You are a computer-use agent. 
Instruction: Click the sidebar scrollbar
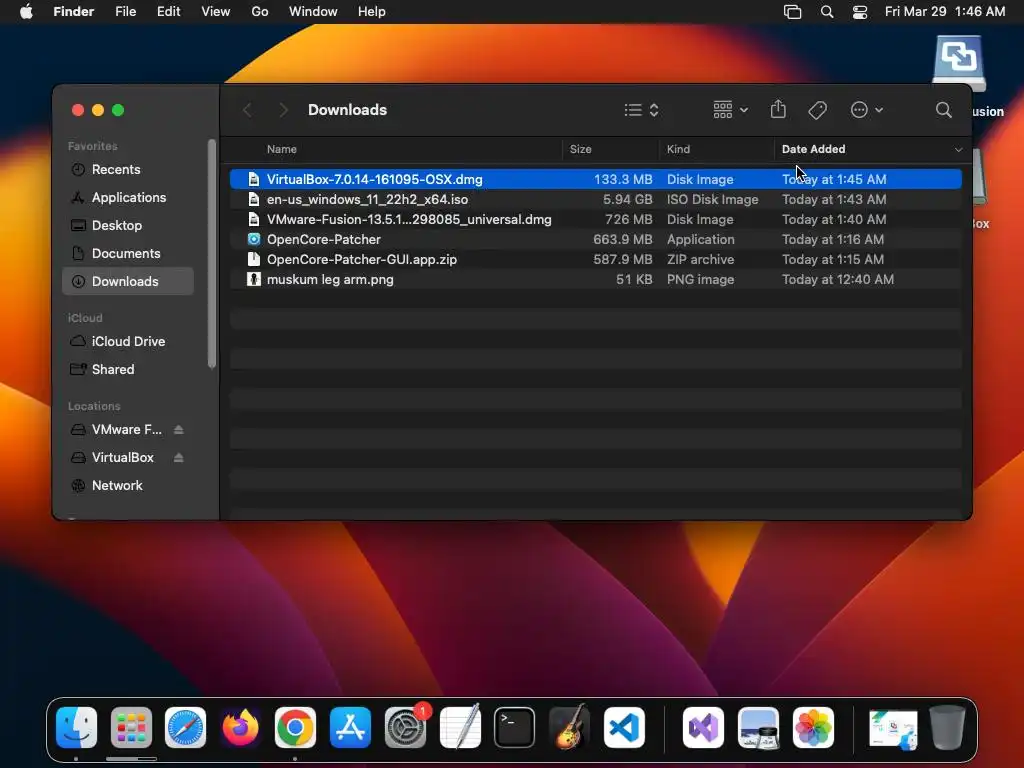[212, 254]
